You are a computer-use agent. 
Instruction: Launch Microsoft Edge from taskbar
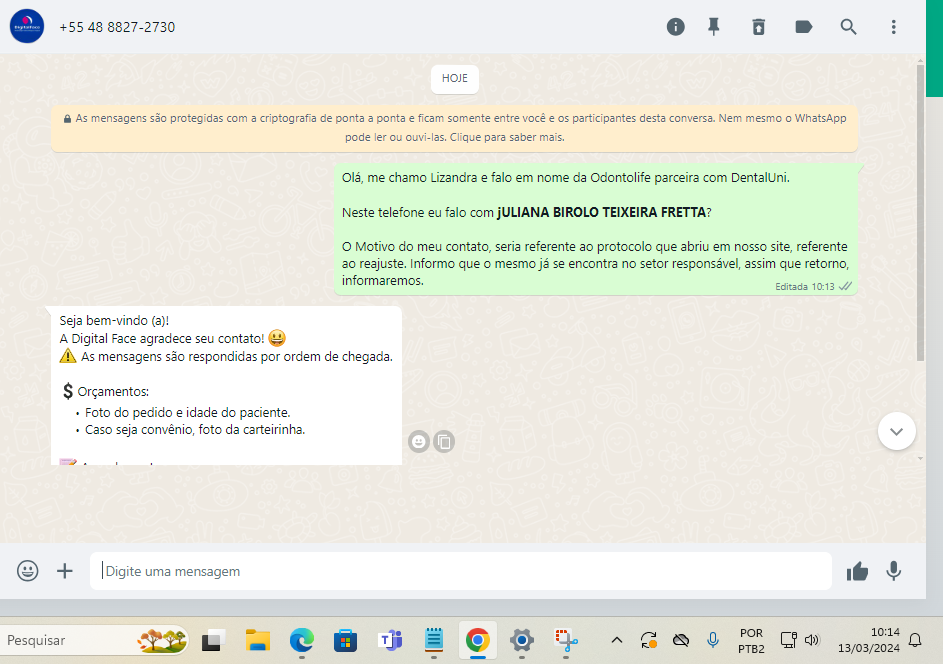tap(302, 641)
